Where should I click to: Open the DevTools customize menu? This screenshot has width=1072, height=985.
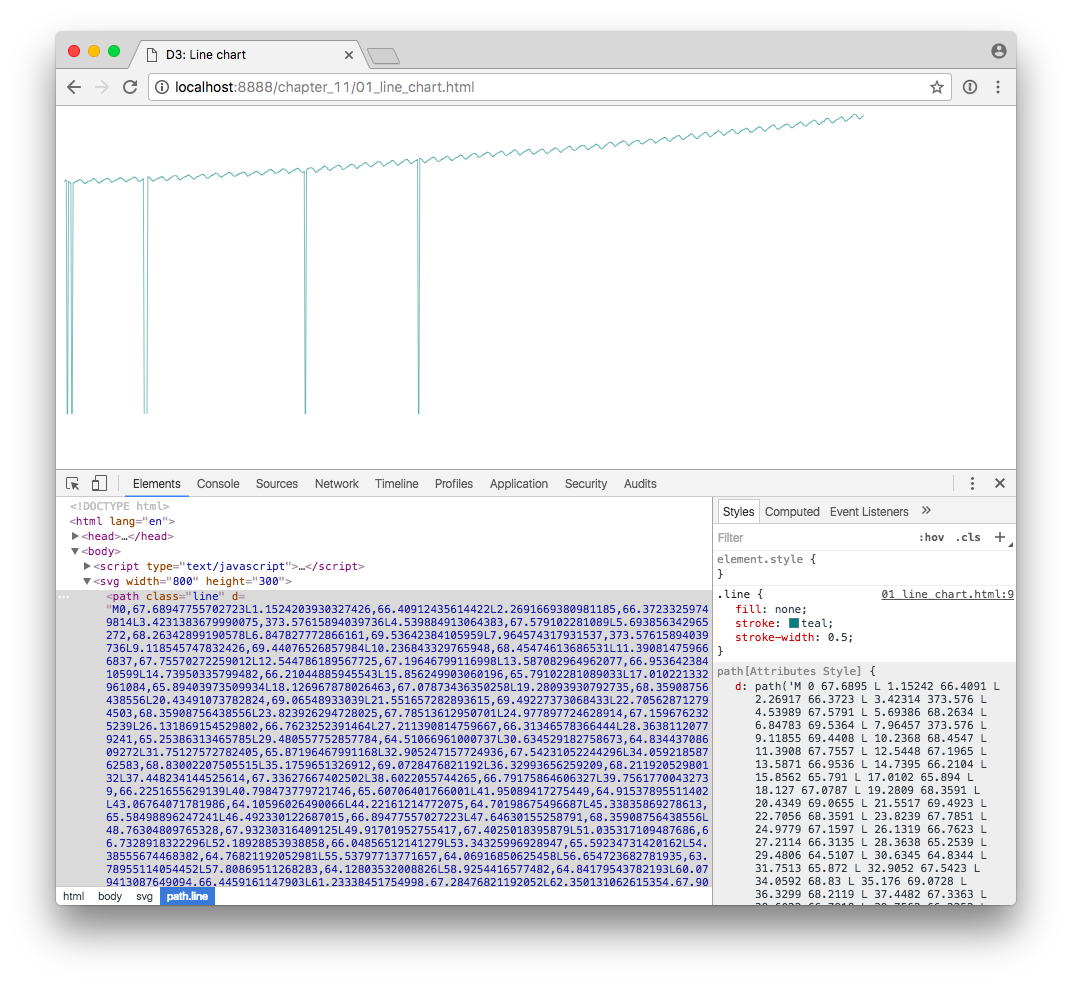tap(972, 484)
